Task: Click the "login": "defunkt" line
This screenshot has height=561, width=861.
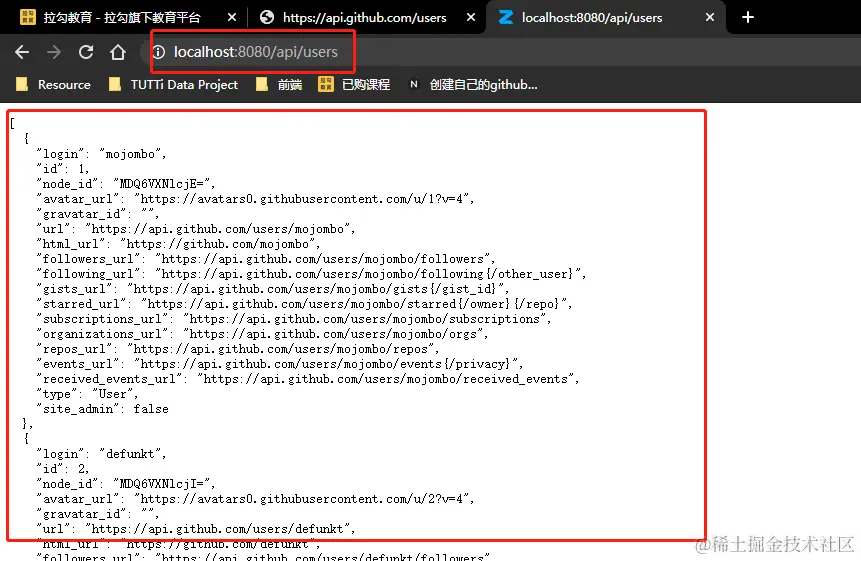Action: (x=101, y=454)
